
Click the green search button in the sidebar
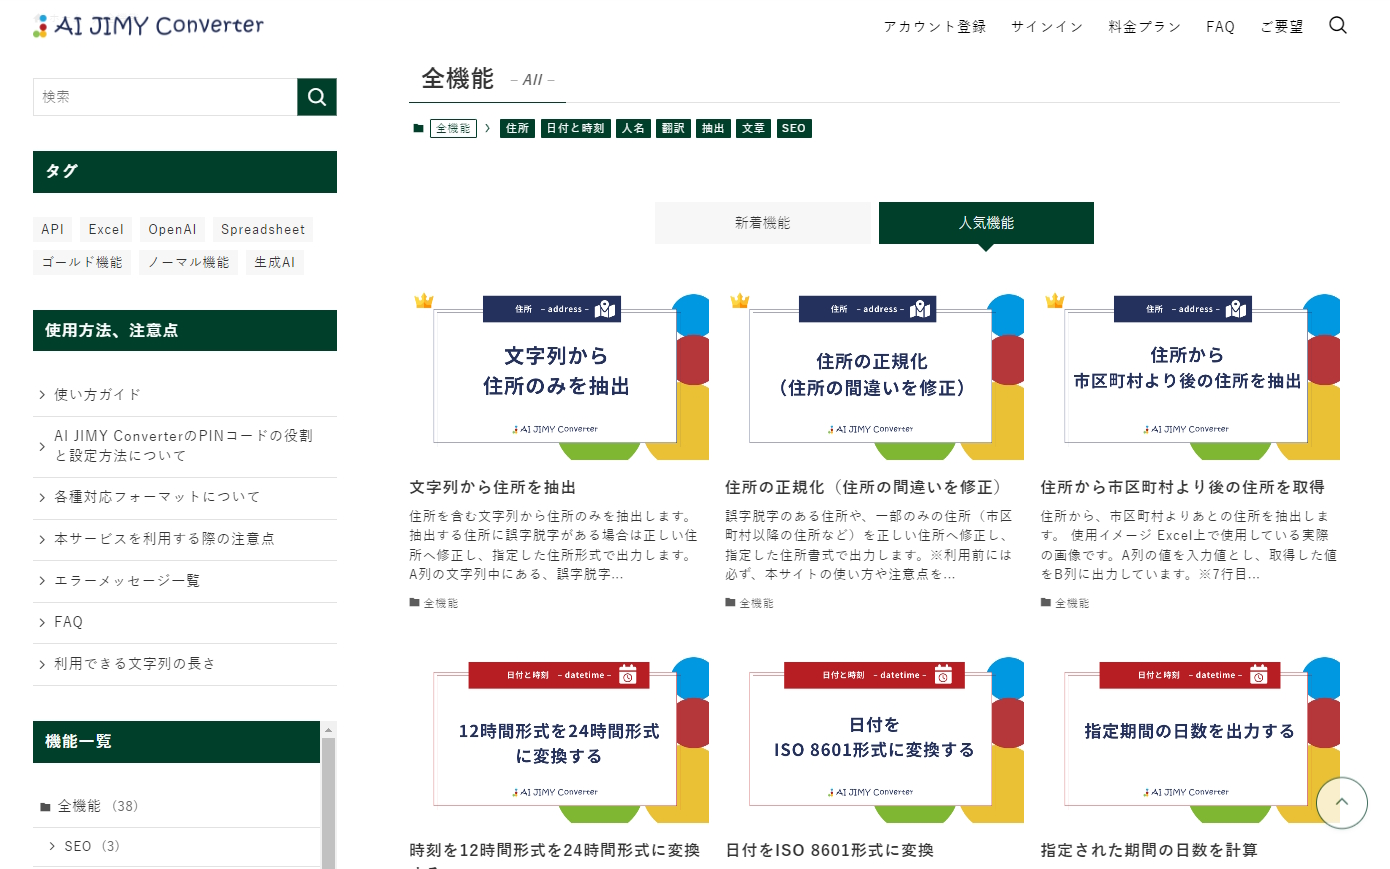pyautogui.click(x=316, y=97)
